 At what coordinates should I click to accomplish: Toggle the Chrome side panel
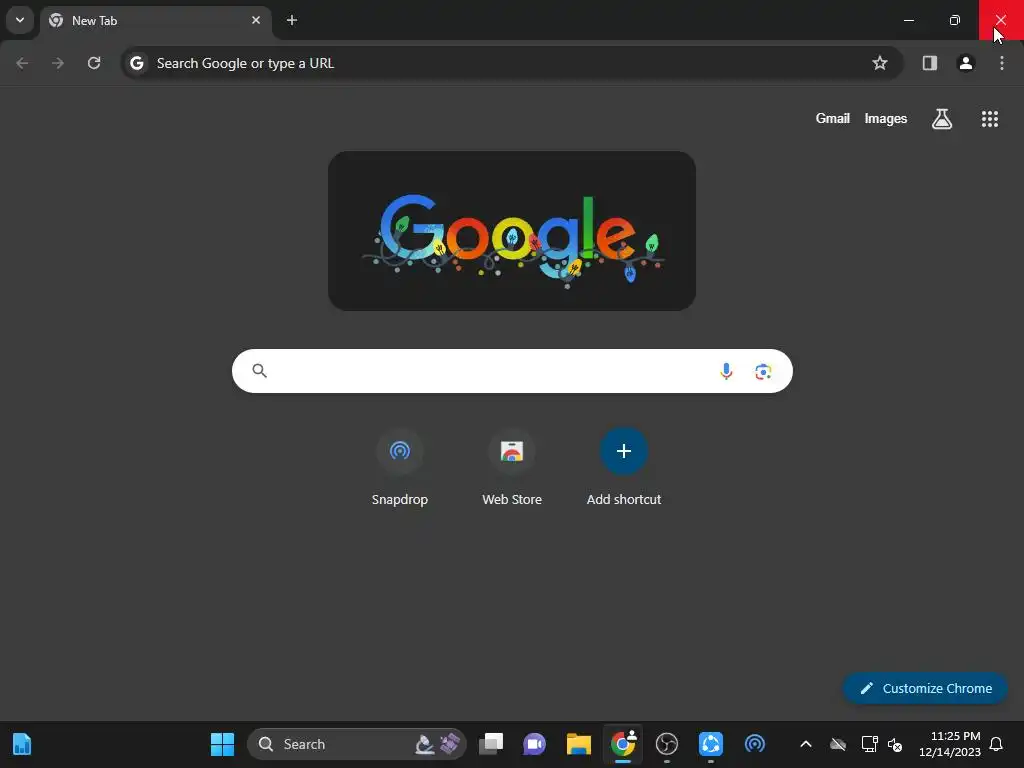click(929, 63)
